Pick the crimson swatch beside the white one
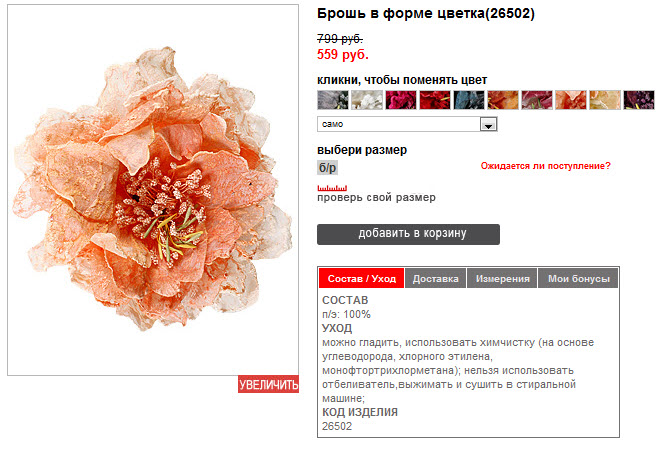The height and width of the screenshot is (451, 668). pos(400,100)
